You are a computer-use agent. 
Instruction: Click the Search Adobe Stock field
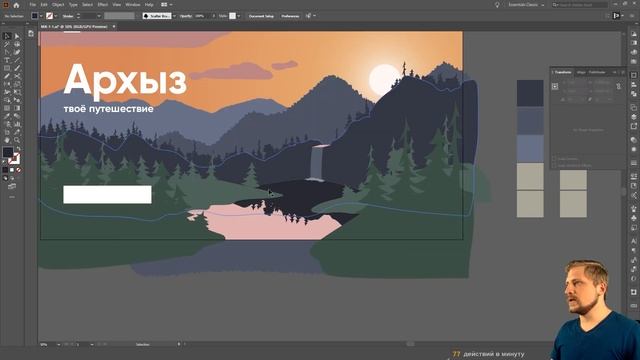pos(580,5)
